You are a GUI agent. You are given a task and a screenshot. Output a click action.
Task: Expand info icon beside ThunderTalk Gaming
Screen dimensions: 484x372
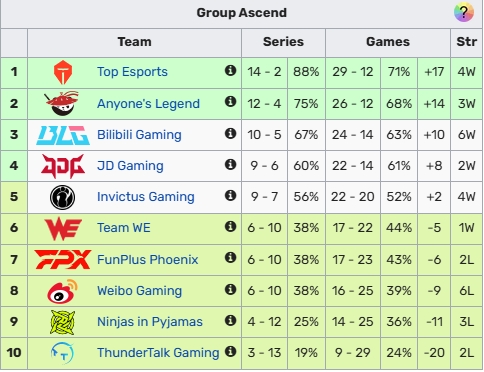pos(230,351)
